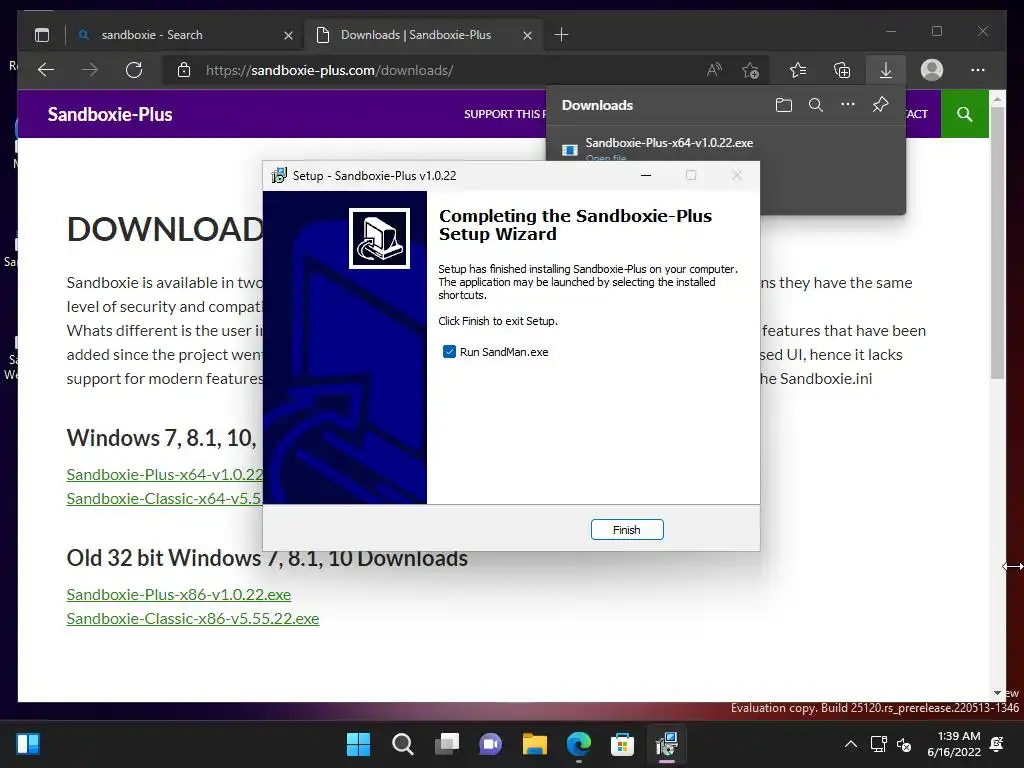Open more options in Downloads panel

click(x=848, y=104)
